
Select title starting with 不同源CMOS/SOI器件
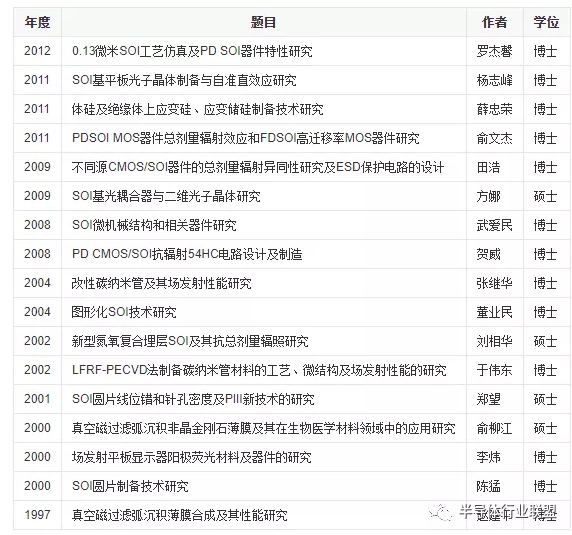(258, 167)
